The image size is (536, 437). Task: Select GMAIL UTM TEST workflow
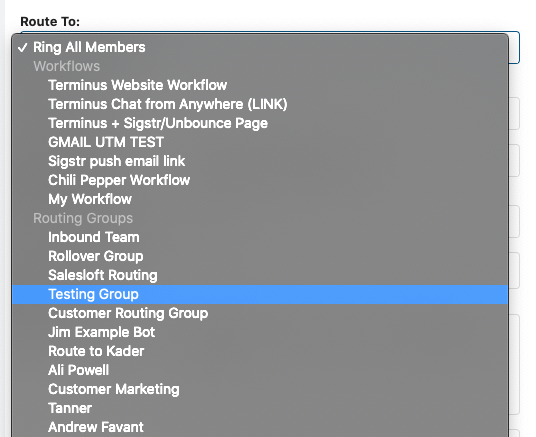(260, 142)
